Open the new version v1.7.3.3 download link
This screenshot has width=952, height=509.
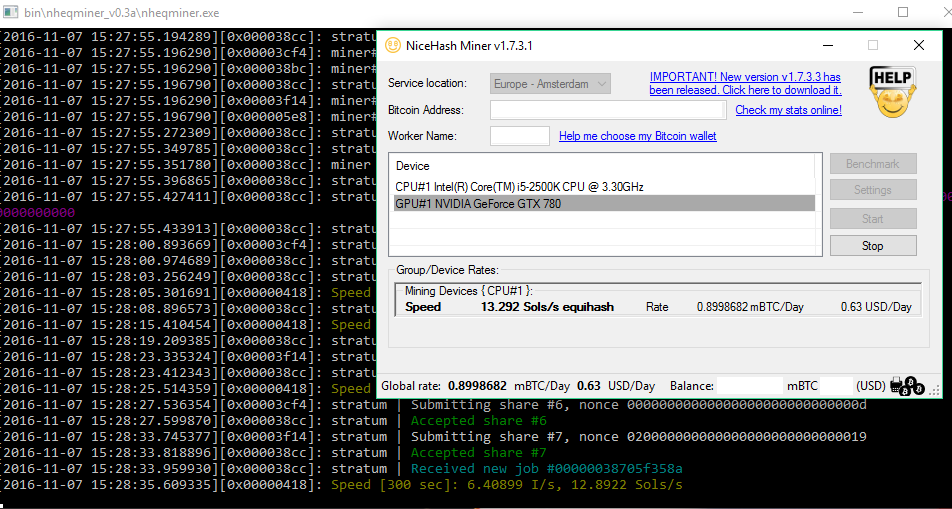[745, 84]
